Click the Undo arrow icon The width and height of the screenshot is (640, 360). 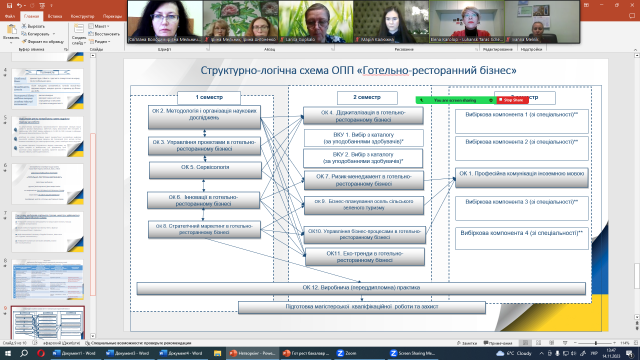pyautogui.click(x=19, y=5)
